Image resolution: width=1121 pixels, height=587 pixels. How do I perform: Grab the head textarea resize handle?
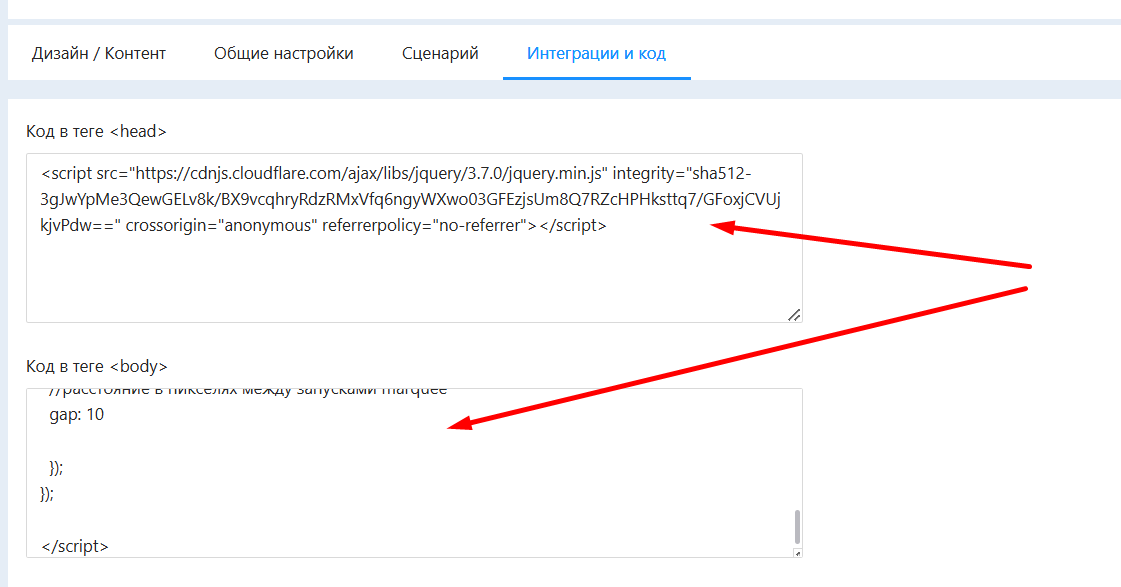point(794,315)
